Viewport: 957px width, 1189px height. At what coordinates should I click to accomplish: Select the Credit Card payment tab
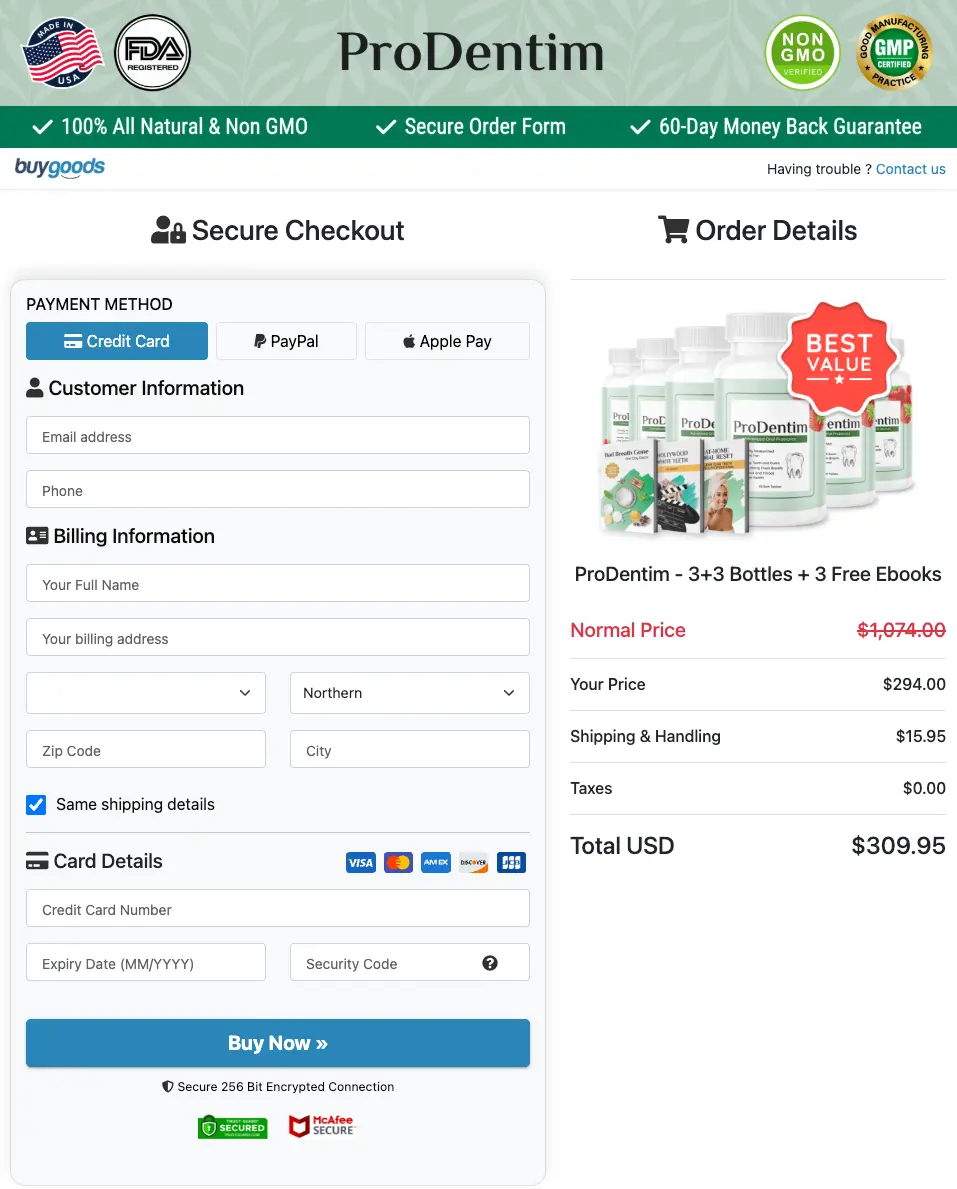coord(117,341)
